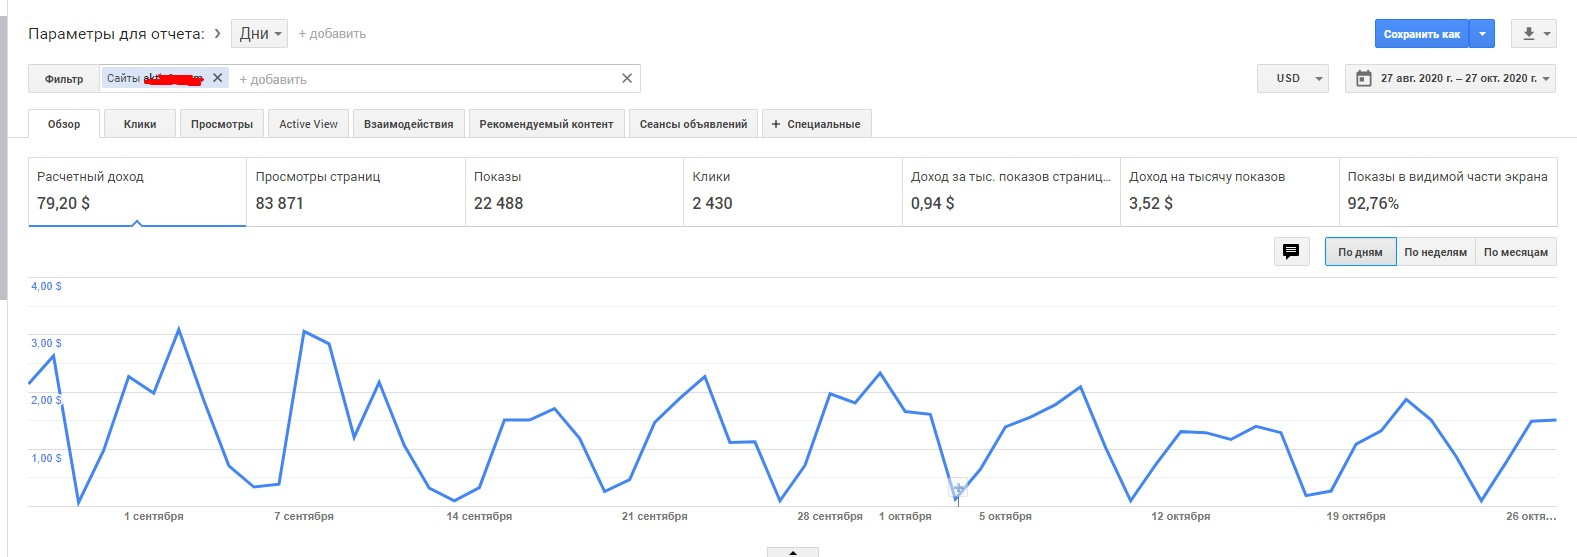Select the Просмотры страниц metric card
This screenshot has width=1577, height=557.
pyautogui.click(x=356, y=192)
